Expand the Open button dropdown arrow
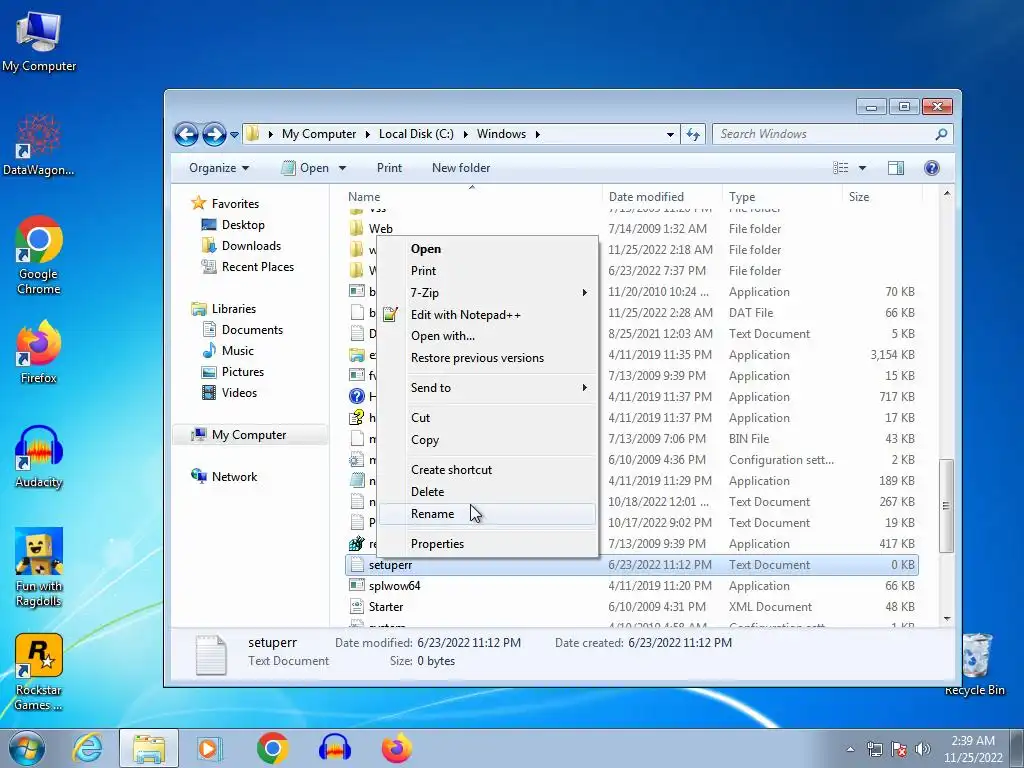Screen dimensions: 1024x768 pos(342,168)
